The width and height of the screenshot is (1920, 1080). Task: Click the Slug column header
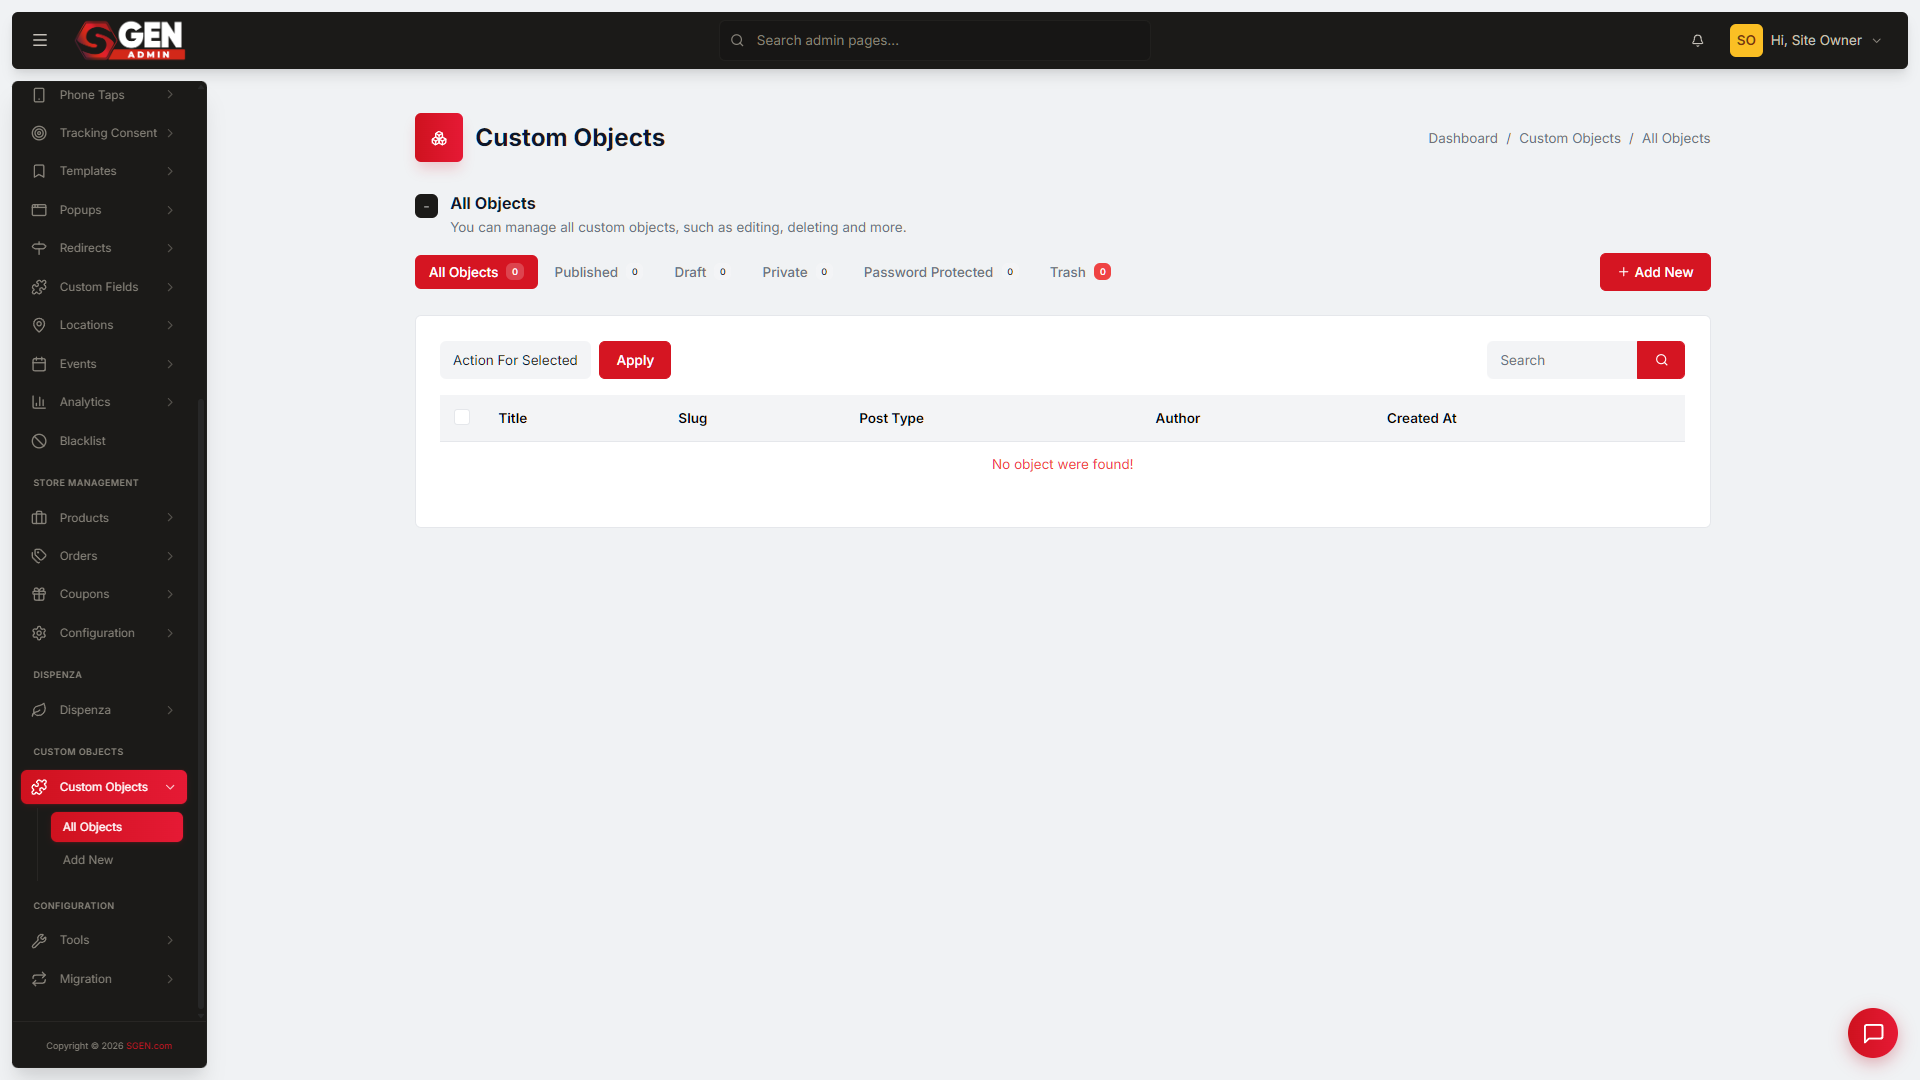click(x=693, y=418)
